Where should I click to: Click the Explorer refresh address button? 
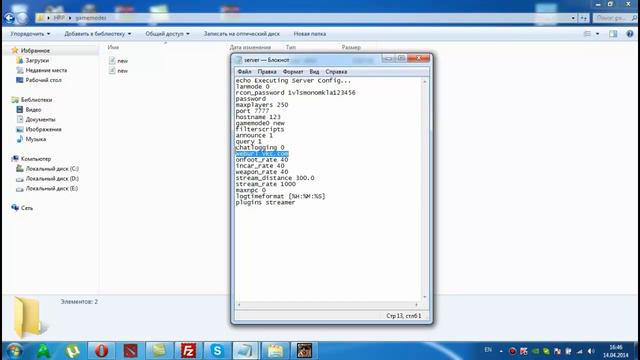[x=584, y=18]
